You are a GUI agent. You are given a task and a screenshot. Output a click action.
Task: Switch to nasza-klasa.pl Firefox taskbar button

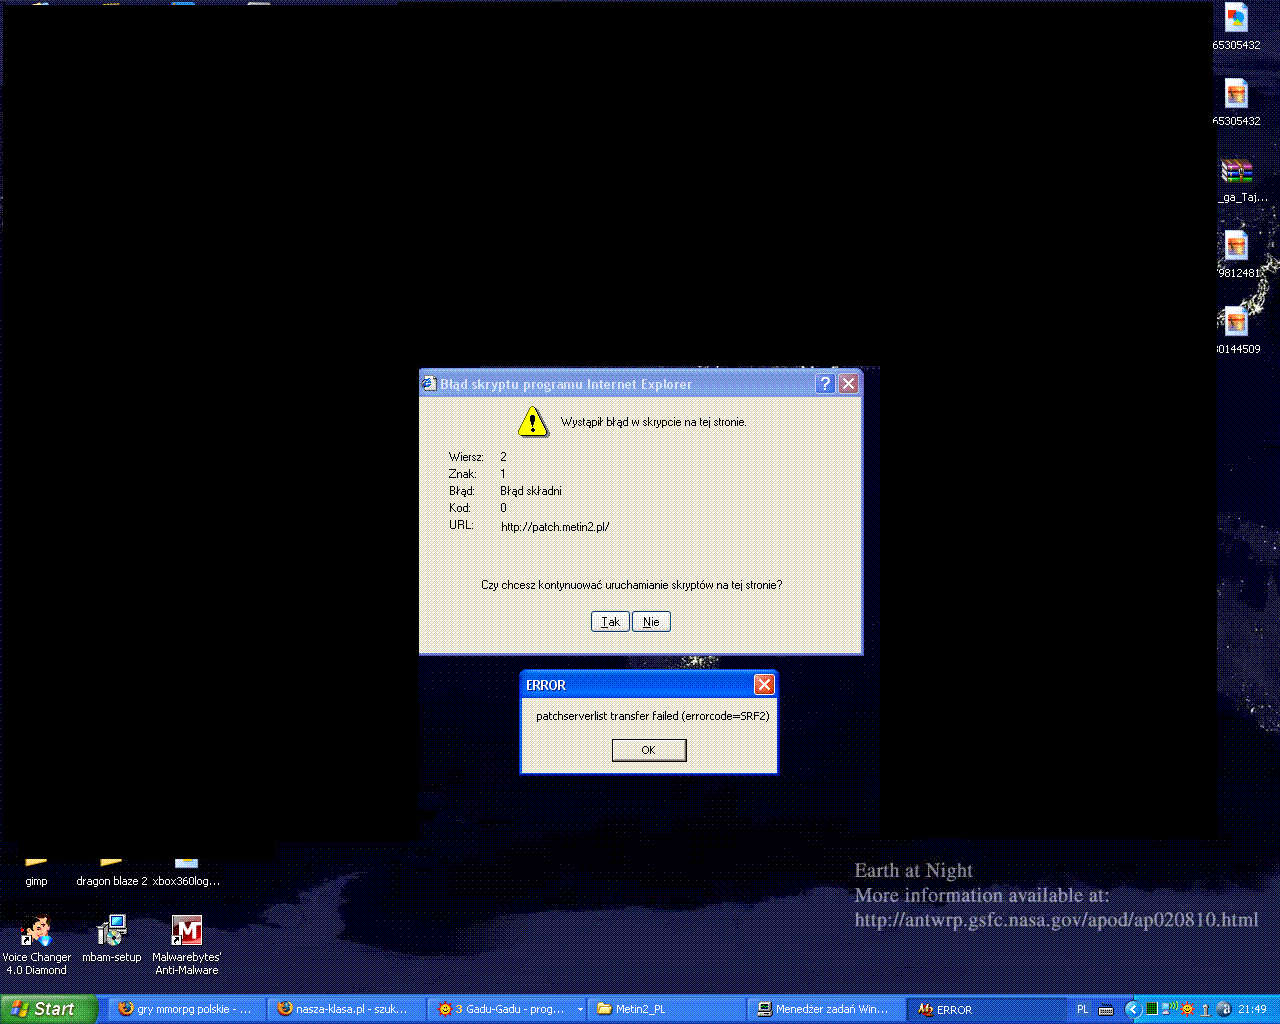(345, 1009)
